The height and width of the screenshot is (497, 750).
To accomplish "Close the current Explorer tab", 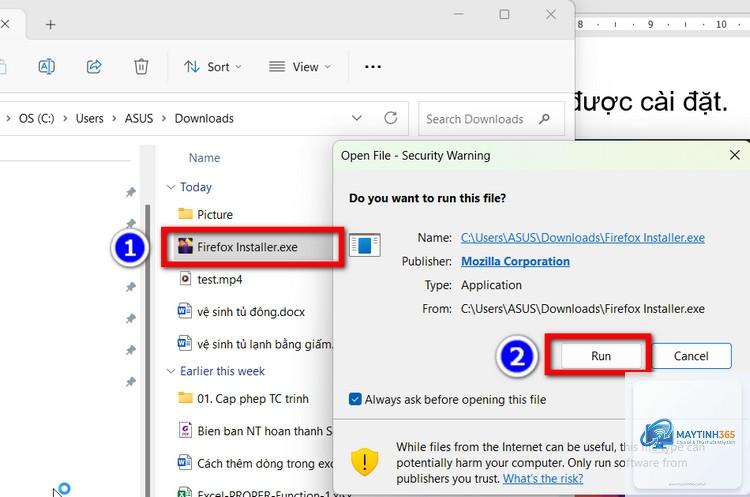I will (5, 24).
